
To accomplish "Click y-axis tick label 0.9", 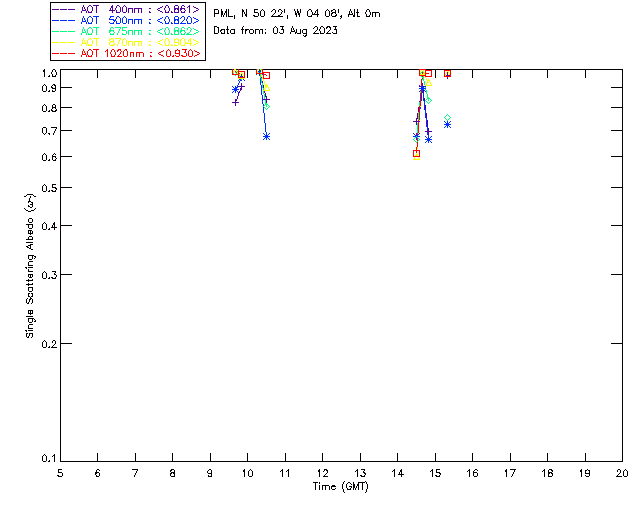I will point(49,88).
